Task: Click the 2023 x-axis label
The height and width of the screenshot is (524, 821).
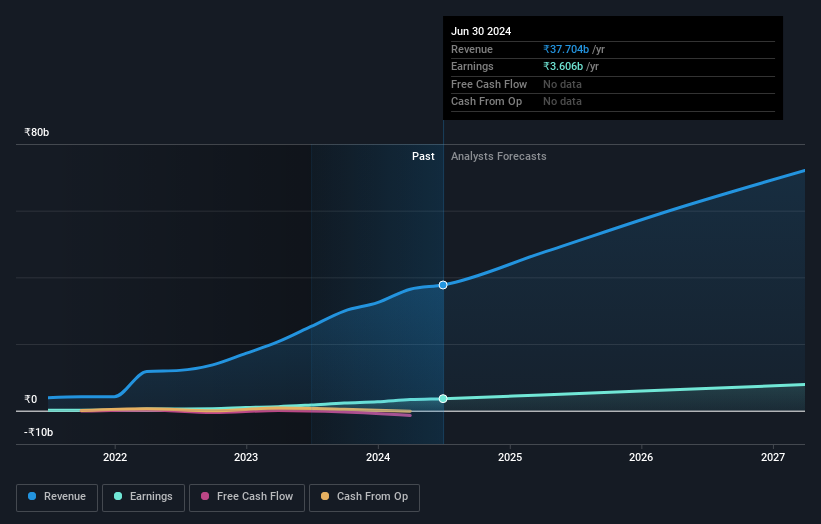Action: pos(246,457)
